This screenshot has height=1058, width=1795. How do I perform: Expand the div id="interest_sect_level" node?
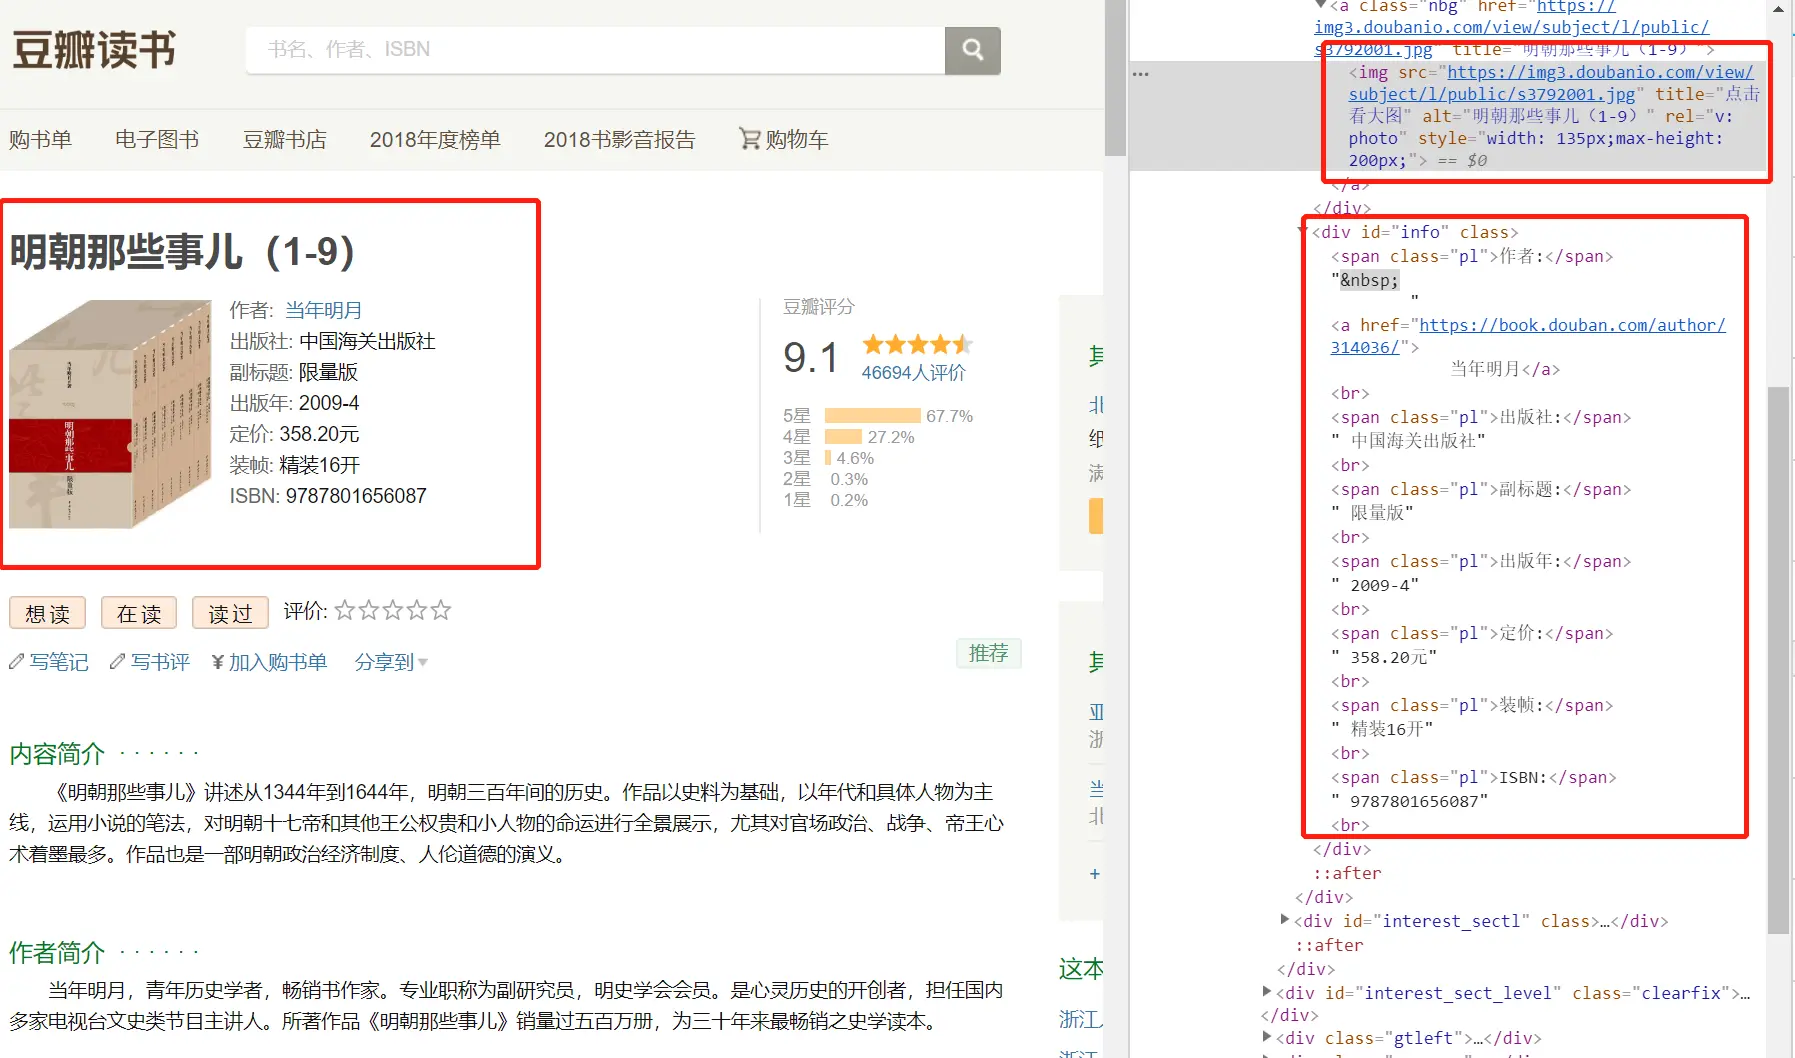point(1267,991)
